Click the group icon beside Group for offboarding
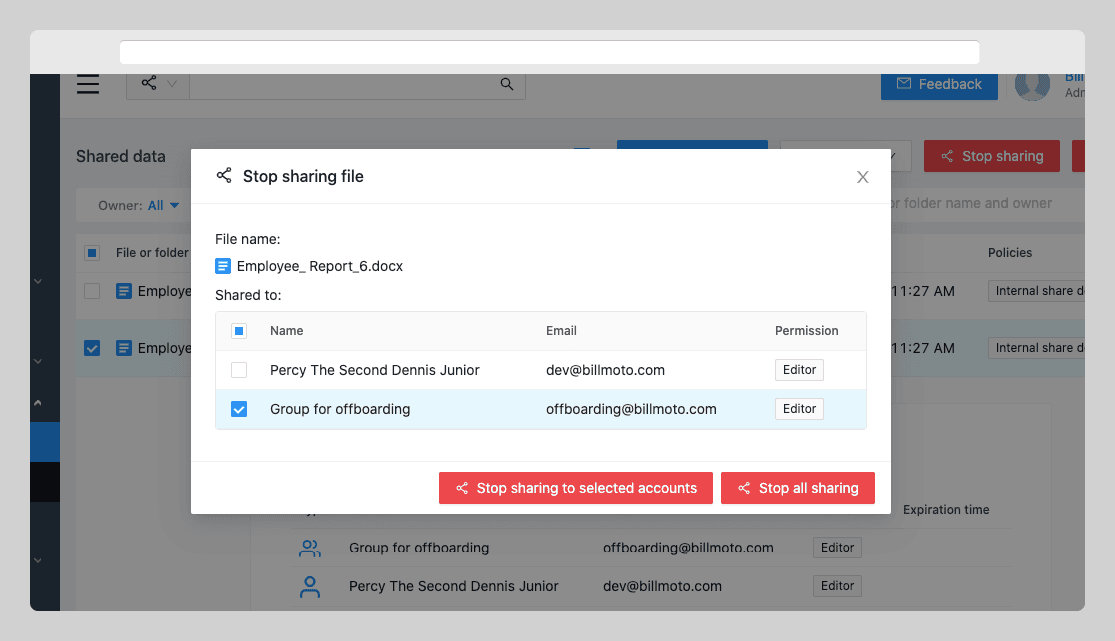The width and height of the screenshot is (1115, 641). [309, 547]
